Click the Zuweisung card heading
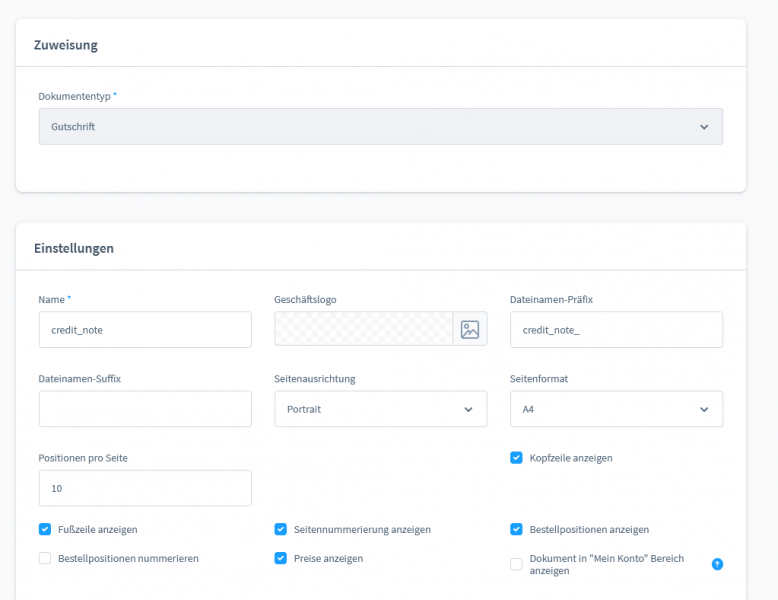This screenshot has width=778, height=600. point(66,45)
